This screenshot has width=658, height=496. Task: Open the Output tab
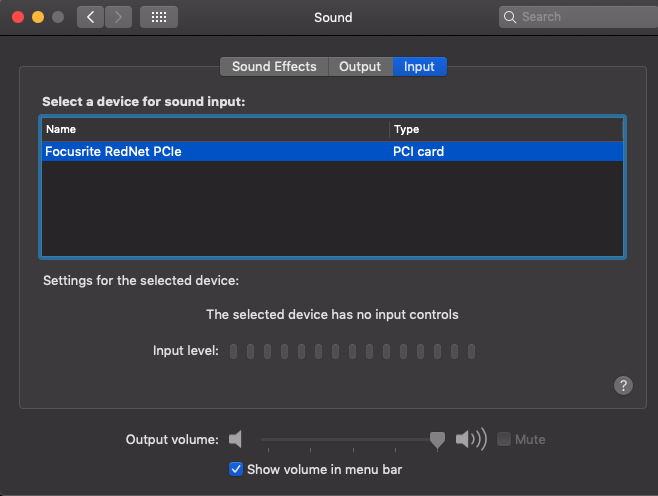click(360, 67)
